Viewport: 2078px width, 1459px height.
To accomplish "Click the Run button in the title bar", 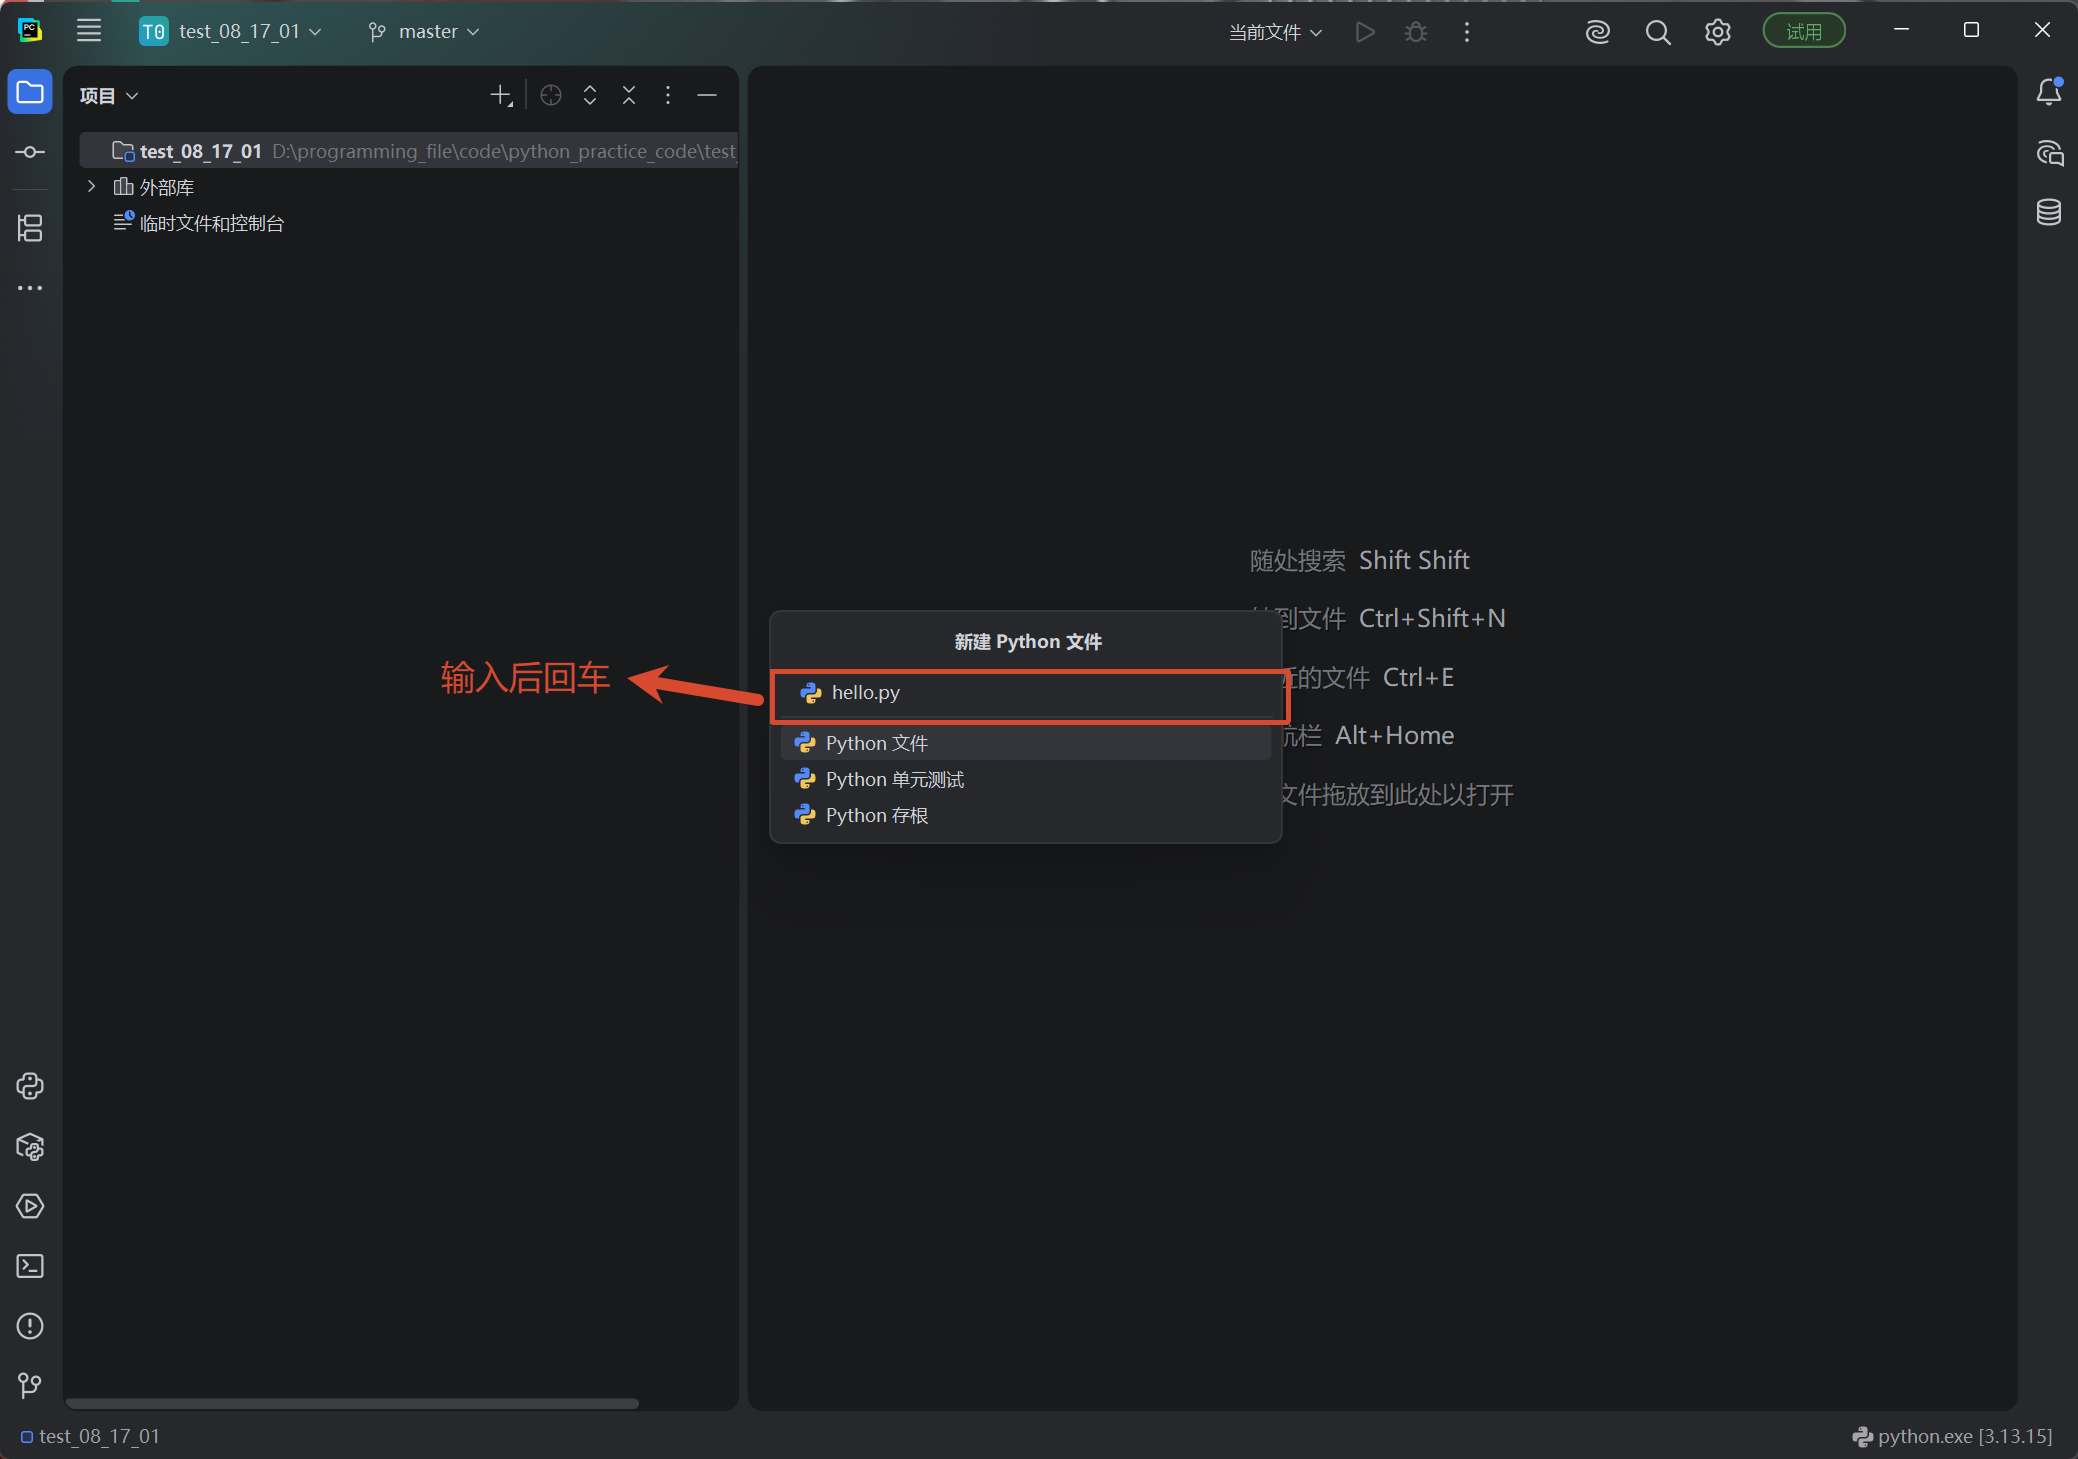I will 1364,32.
